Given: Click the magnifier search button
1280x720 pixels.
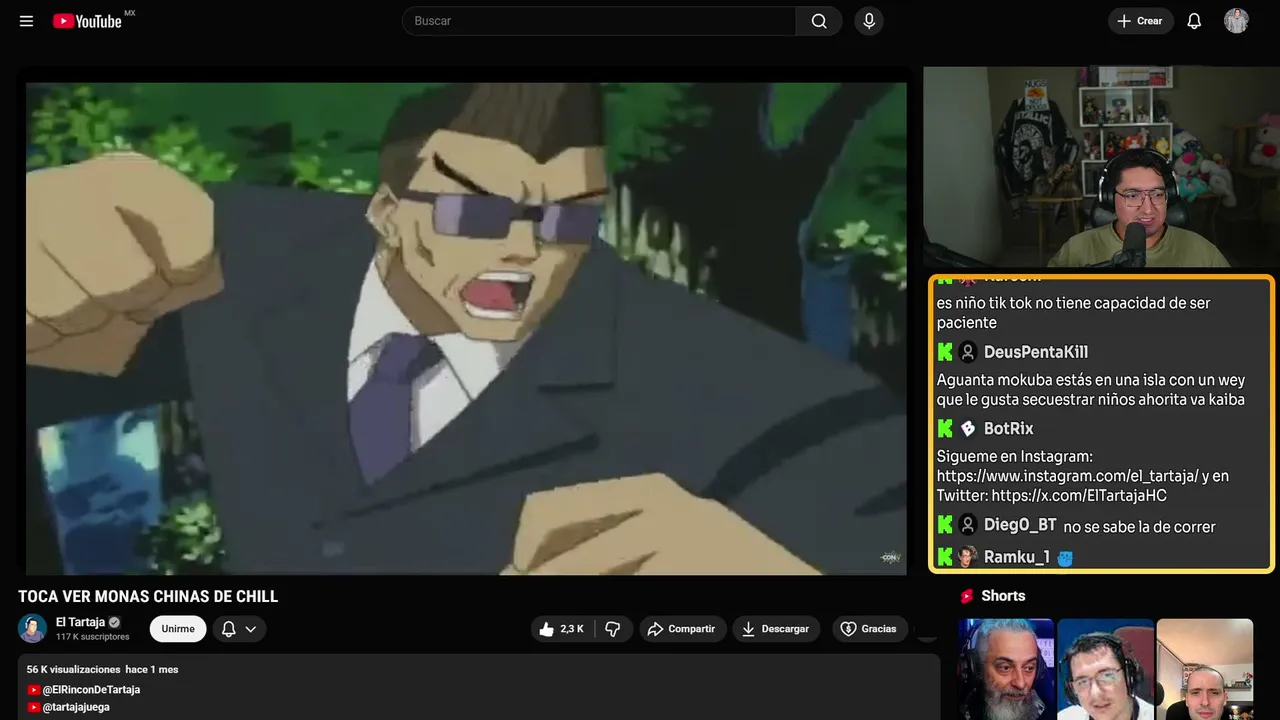Looking at the screenshot, I should click(819, 21).
